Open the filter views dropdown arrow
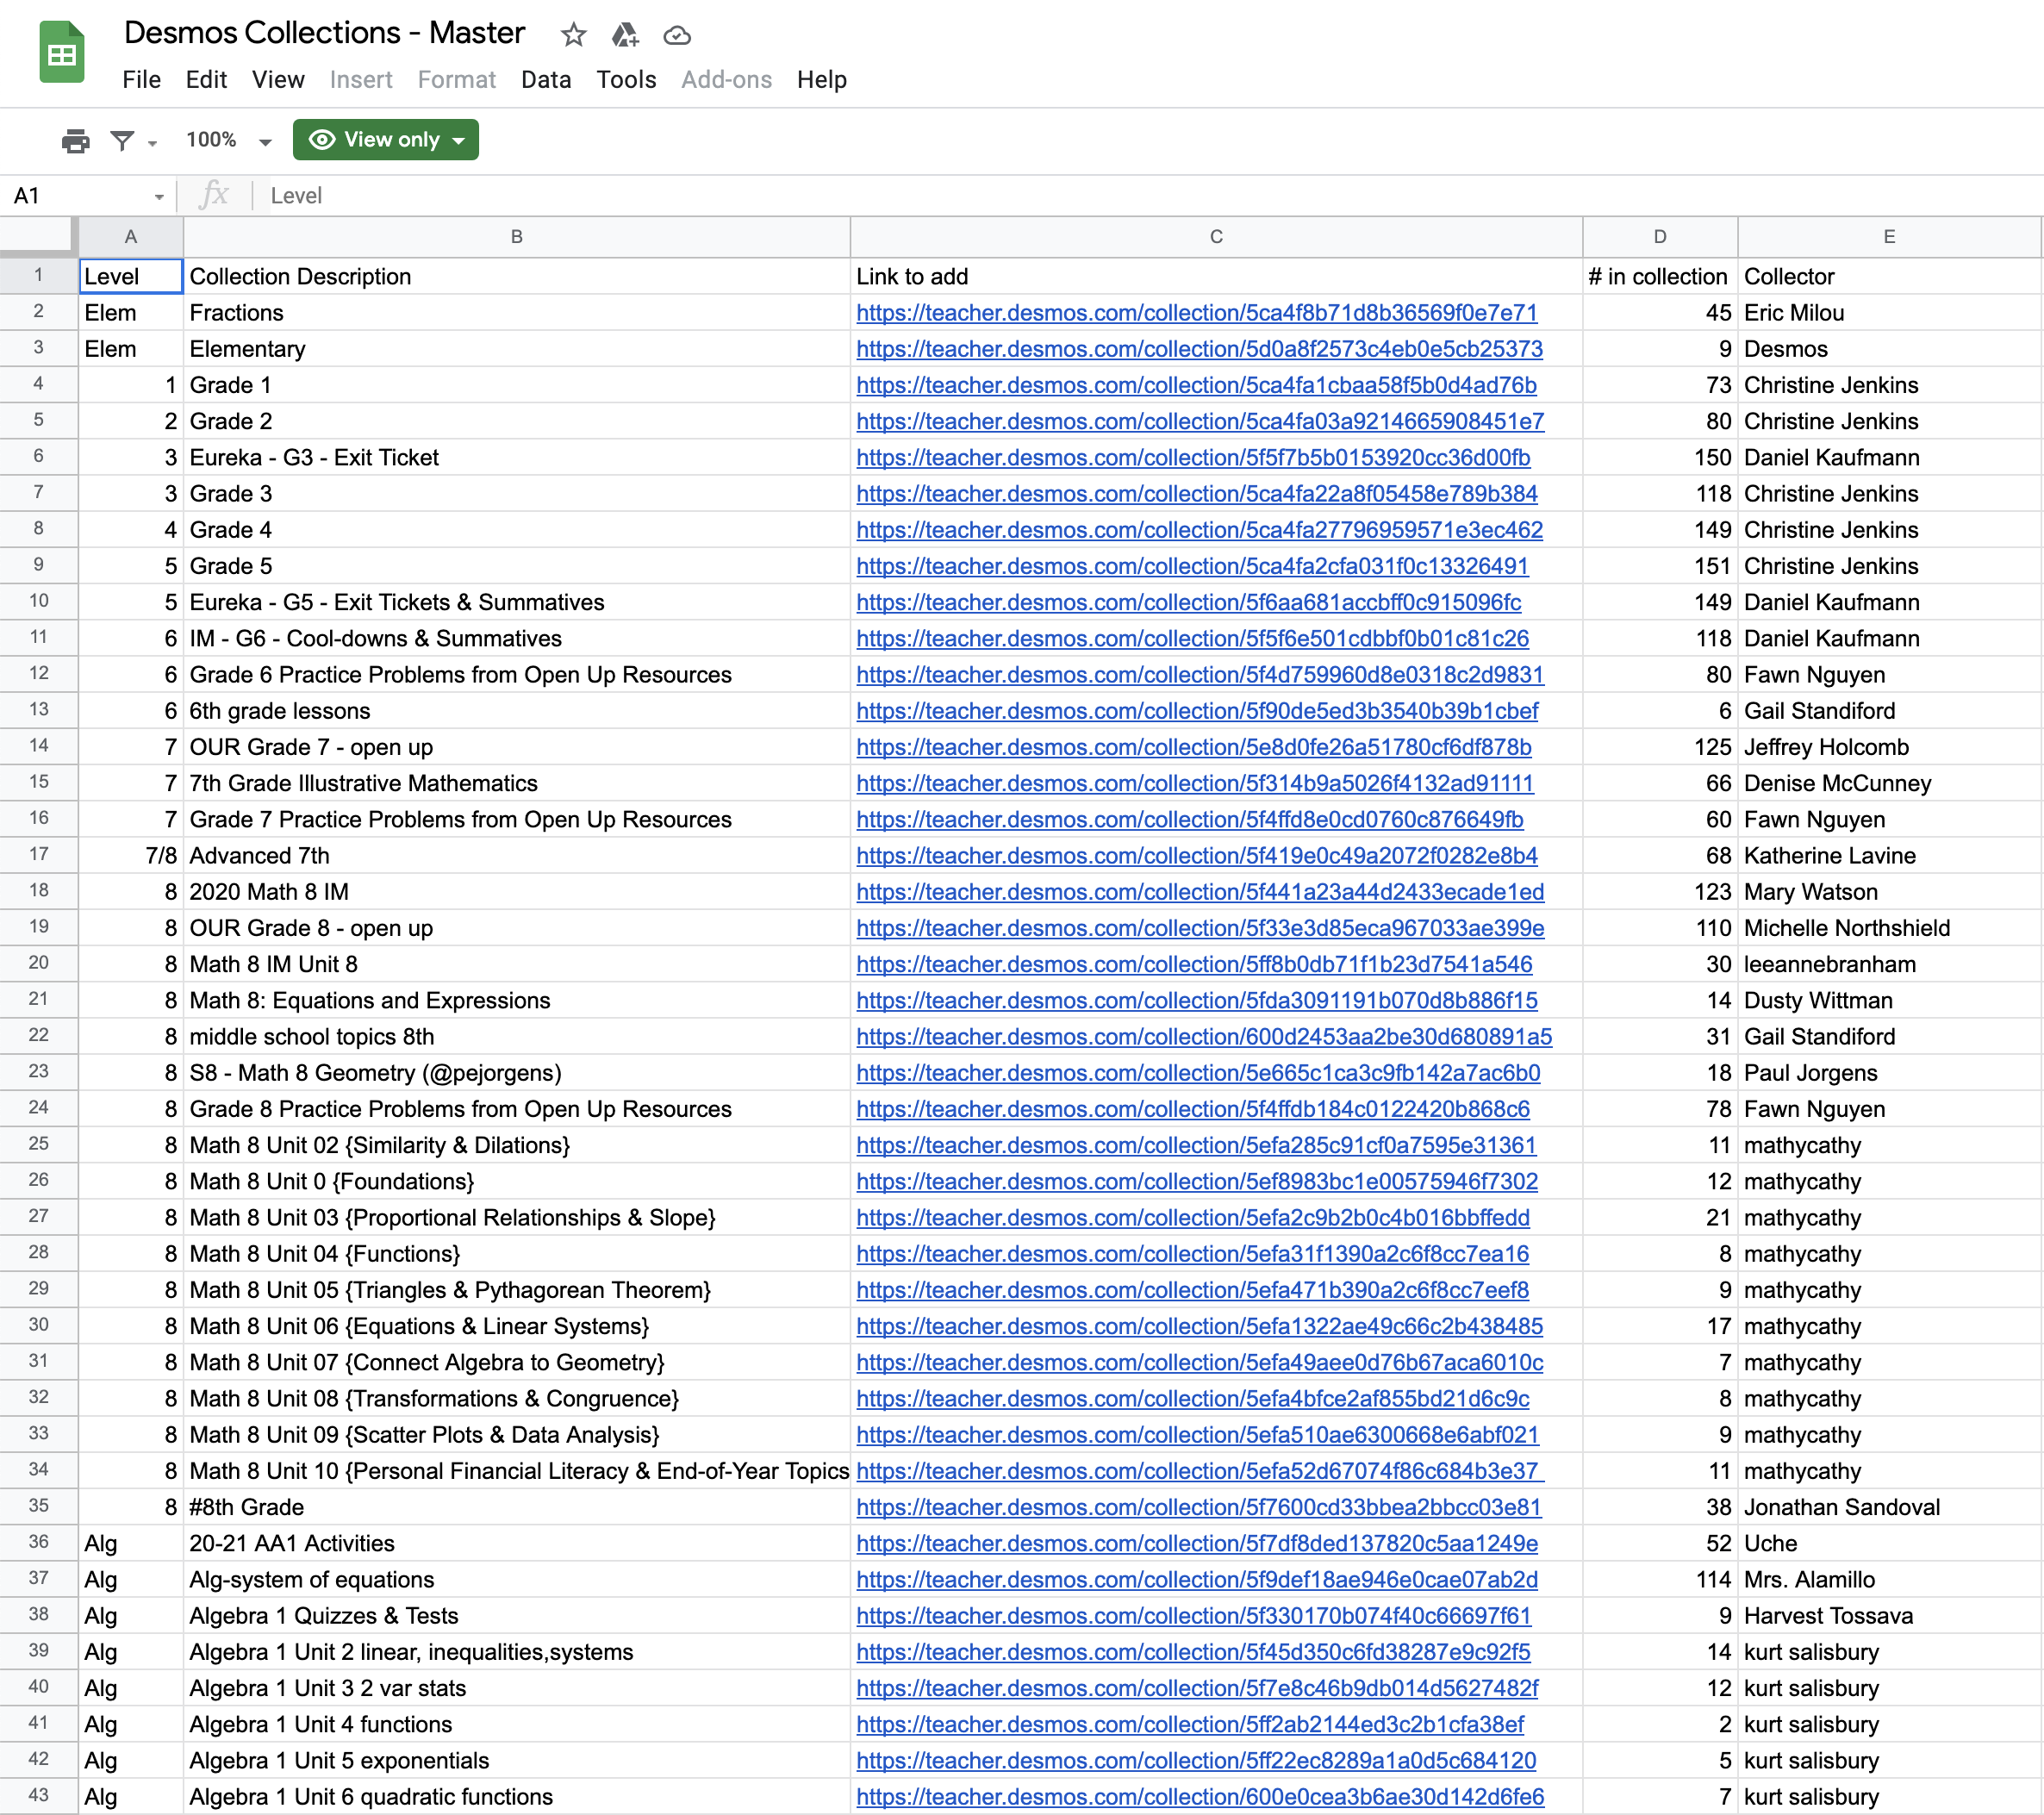 pos(153,143)
